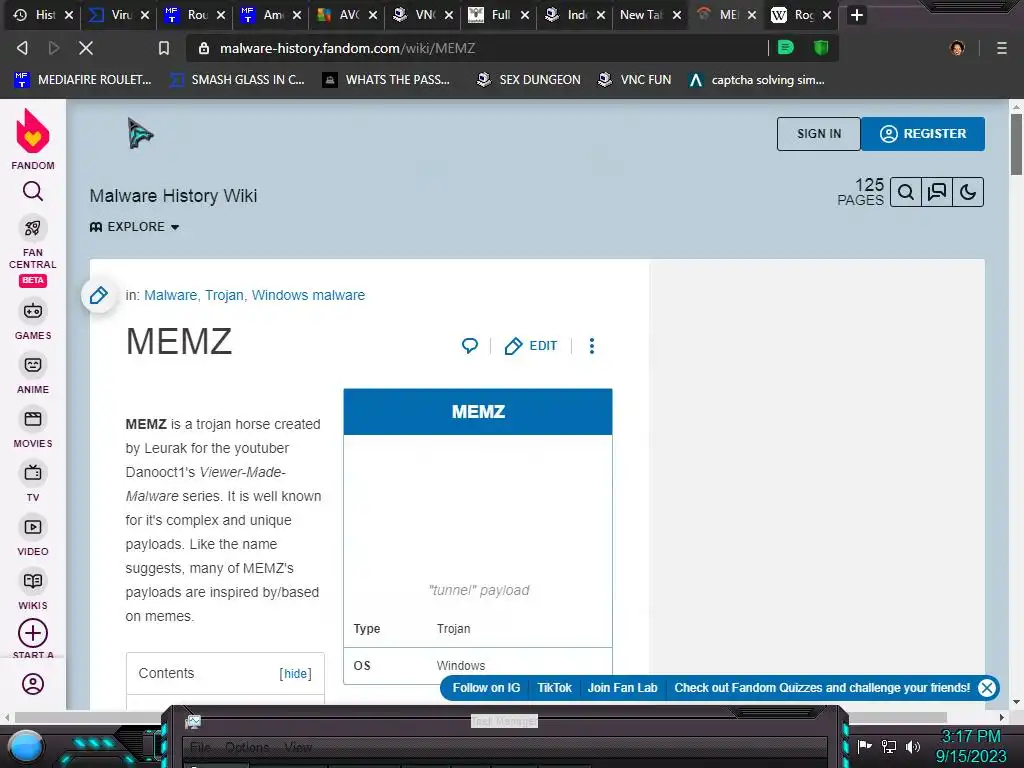Dismiss the bottom banner with X
1024x768 pixels.
pos(987,688)
